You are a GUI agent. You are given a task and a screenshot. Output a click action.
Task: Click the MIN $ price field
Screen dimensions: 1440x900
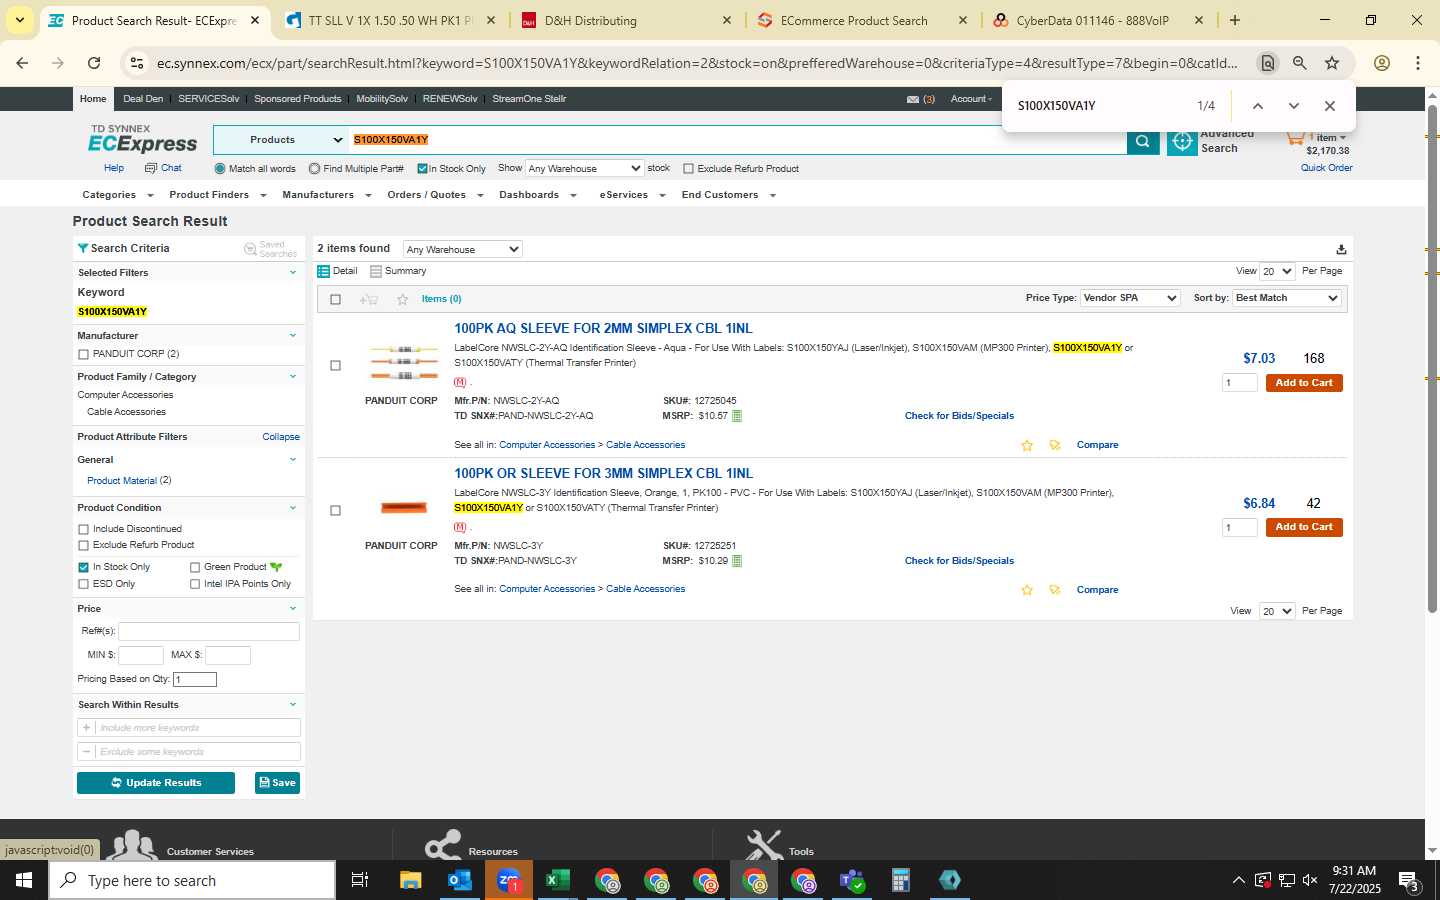pyautogui.click(x=140, y=655)
